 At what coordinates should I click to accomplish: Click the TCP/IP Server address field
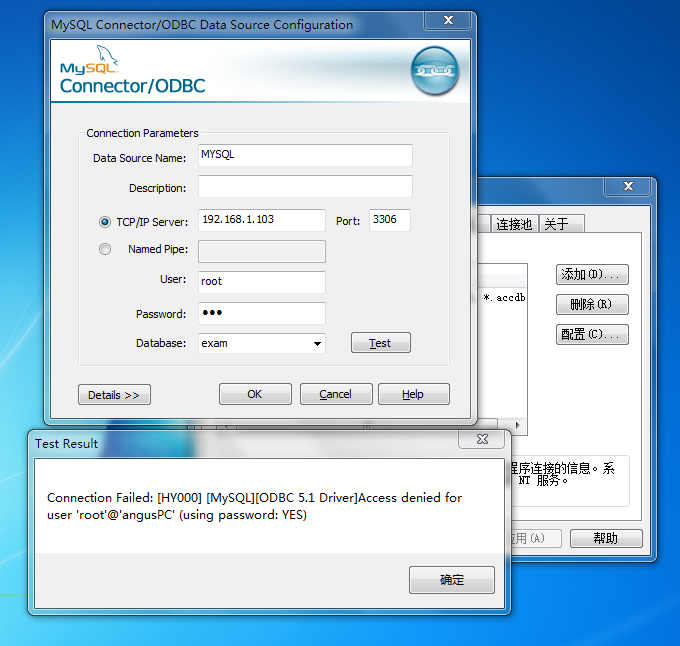click(x=262, y=220)
